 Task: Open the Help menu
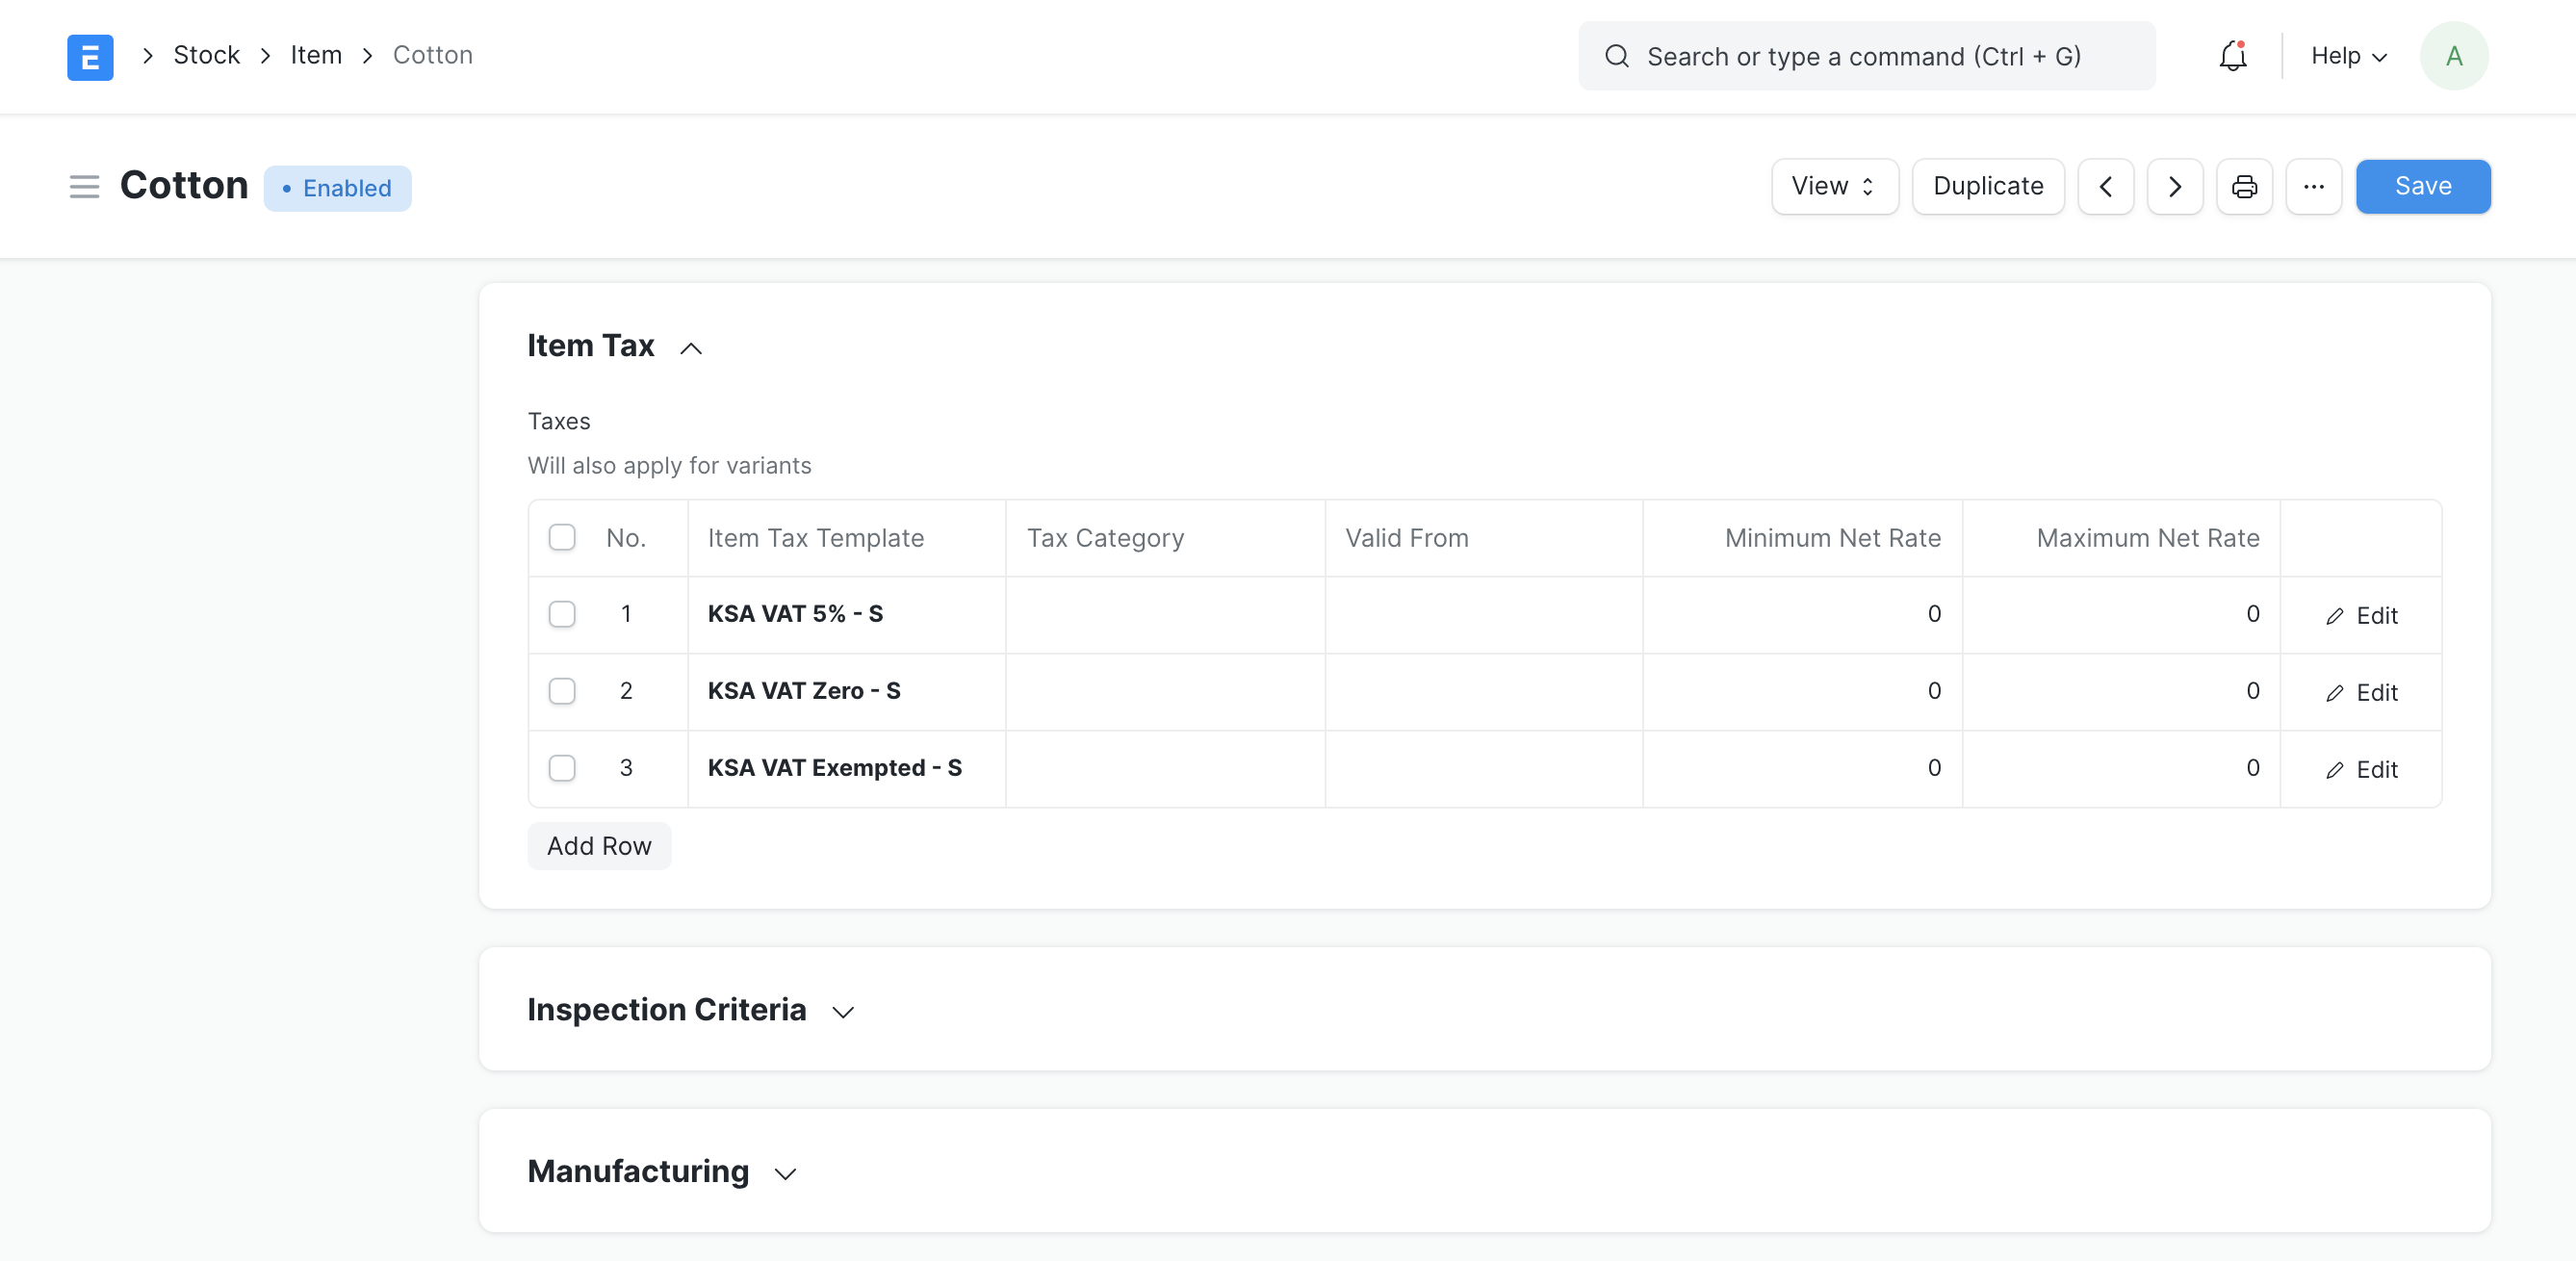pyautogui.click(x=2348, y=56)
